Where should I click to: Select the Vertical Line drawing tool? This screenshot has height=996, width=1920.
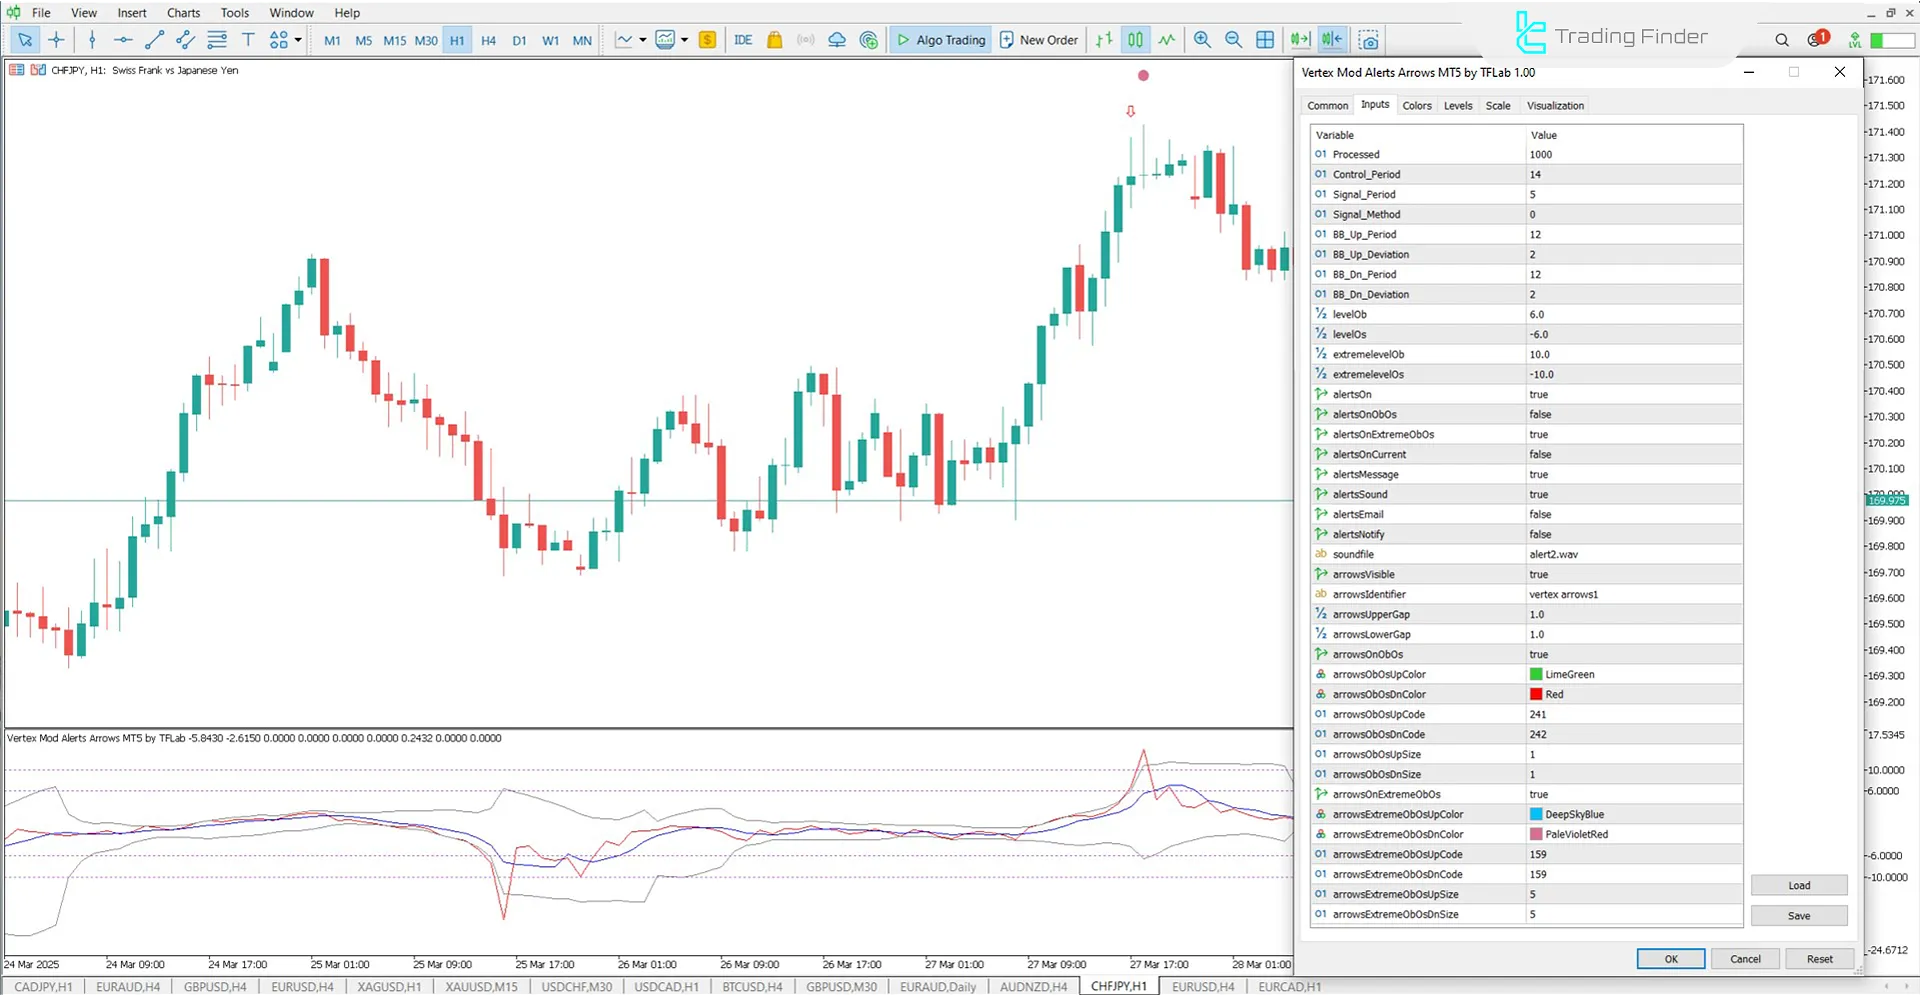point(92,40)
